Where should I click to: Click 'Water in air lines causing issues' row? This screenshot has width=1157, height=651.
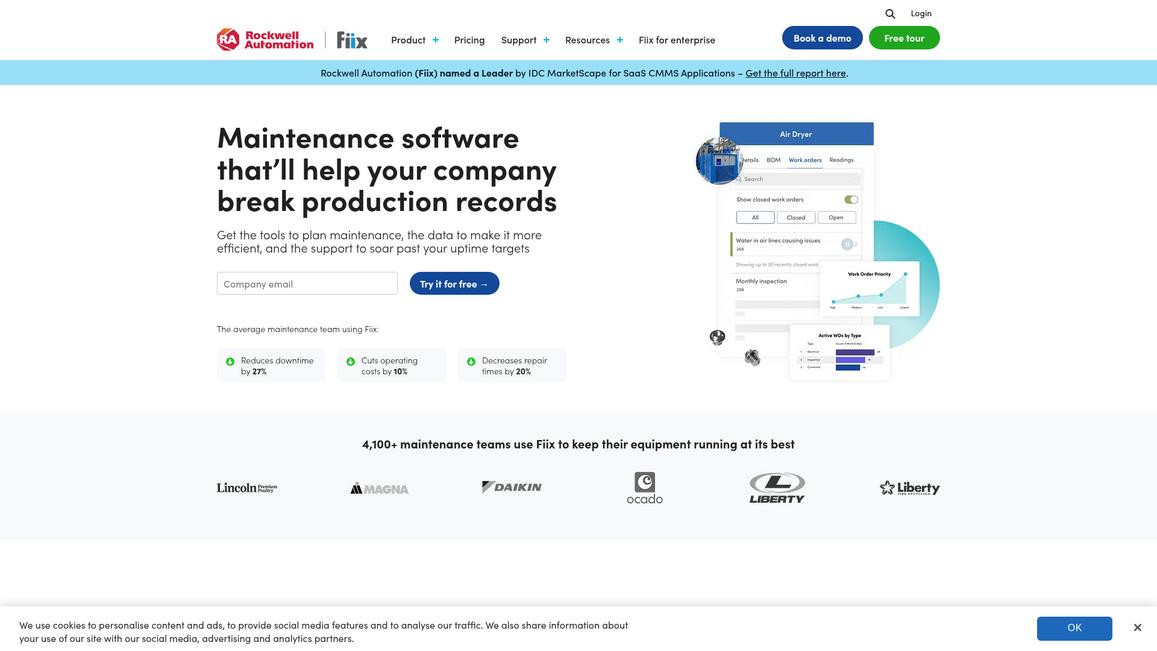[x=794, y=244]
